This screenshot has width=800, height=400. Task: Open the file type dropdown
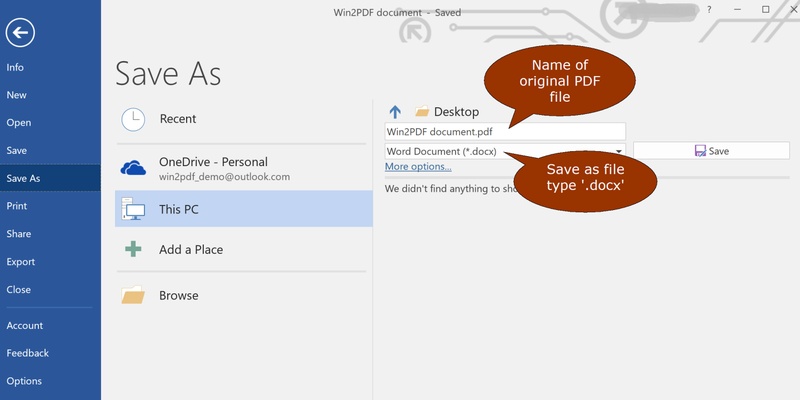pos(619,152)
